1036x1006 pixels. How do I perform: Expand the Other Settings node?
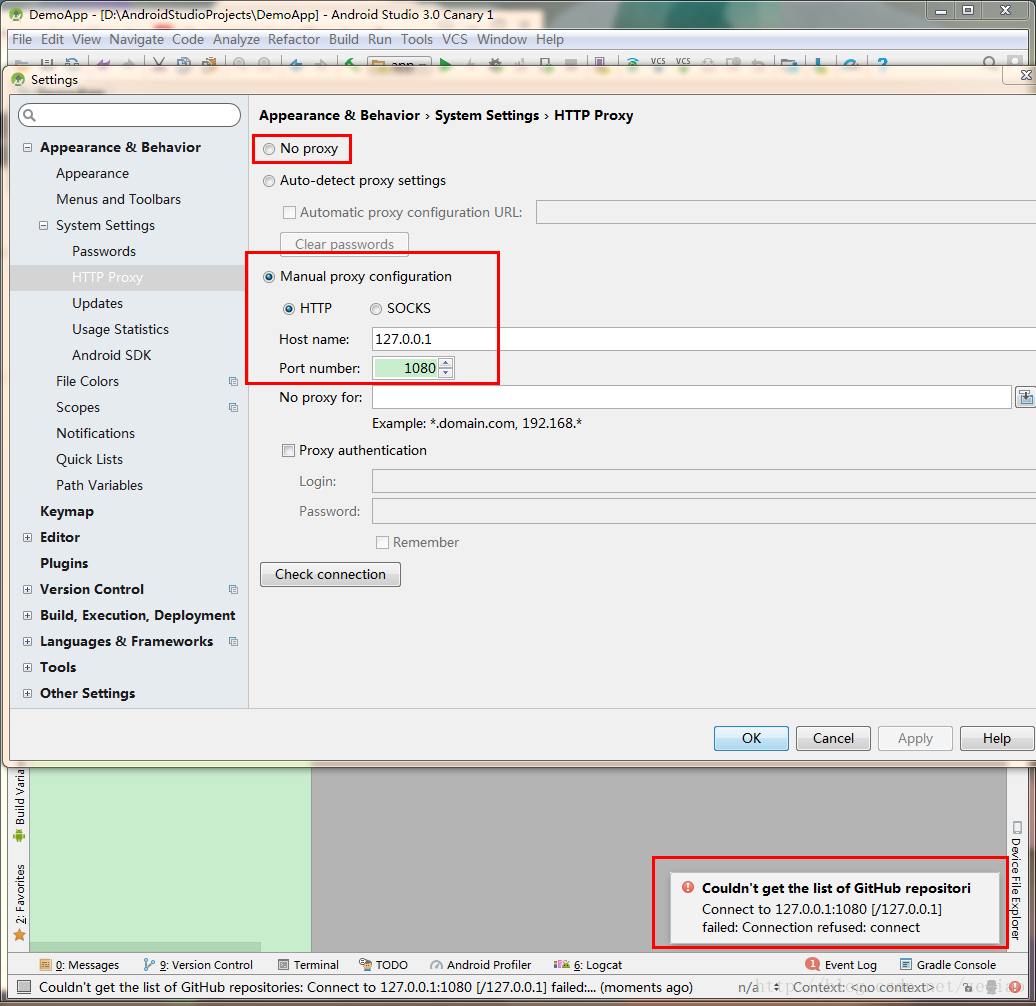(x=27, y=693)
